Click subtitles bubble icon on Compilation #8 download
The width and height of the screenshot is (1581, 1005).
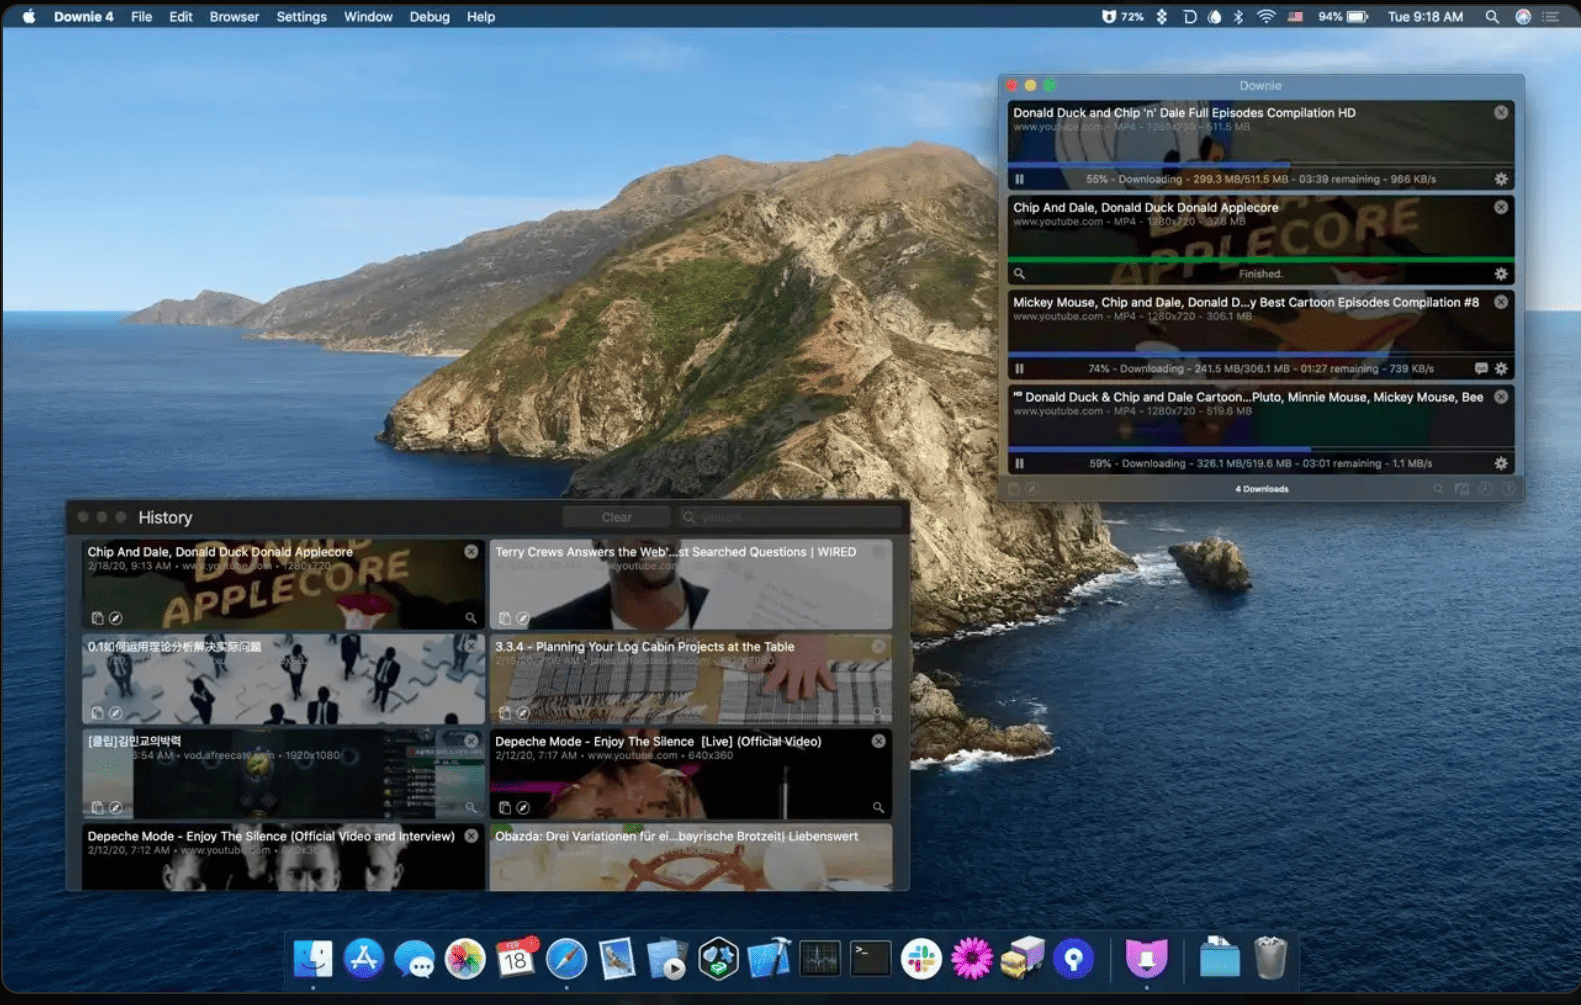point(1481,369)
